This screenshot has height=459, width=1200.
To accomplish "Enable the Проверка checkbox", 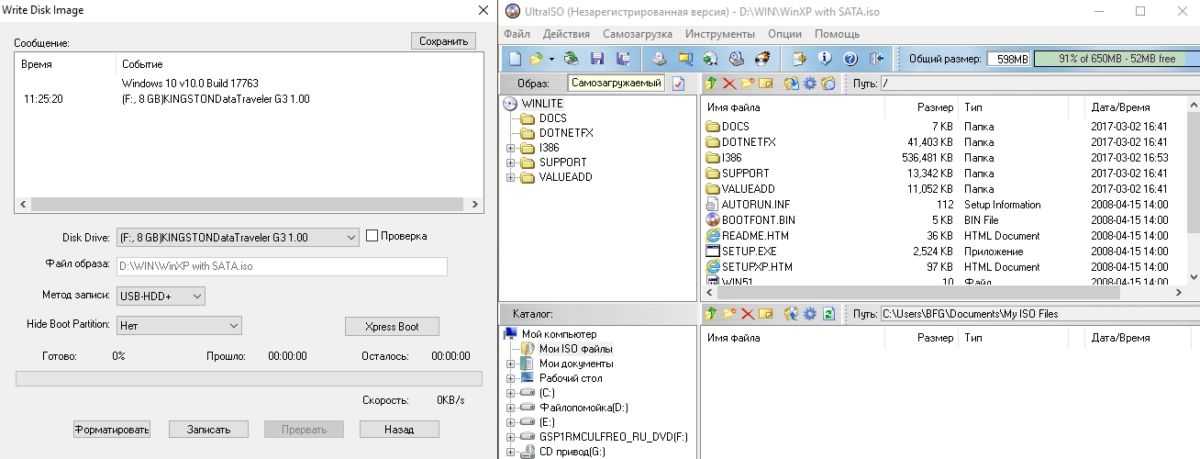I will point(372,236).
